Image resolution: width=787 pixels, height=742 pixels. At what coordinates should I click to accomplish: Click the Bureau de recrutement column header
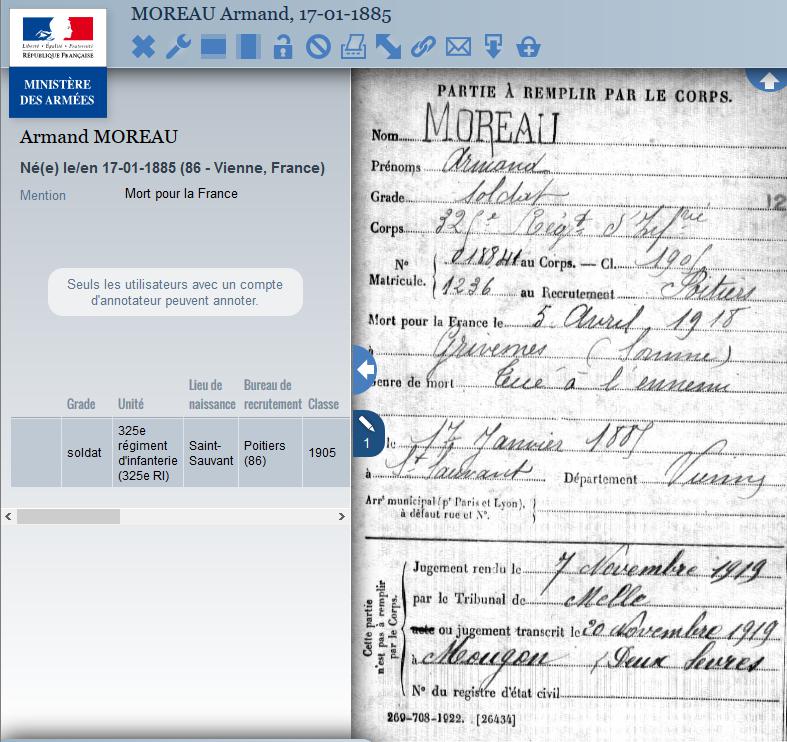(273, 395)
